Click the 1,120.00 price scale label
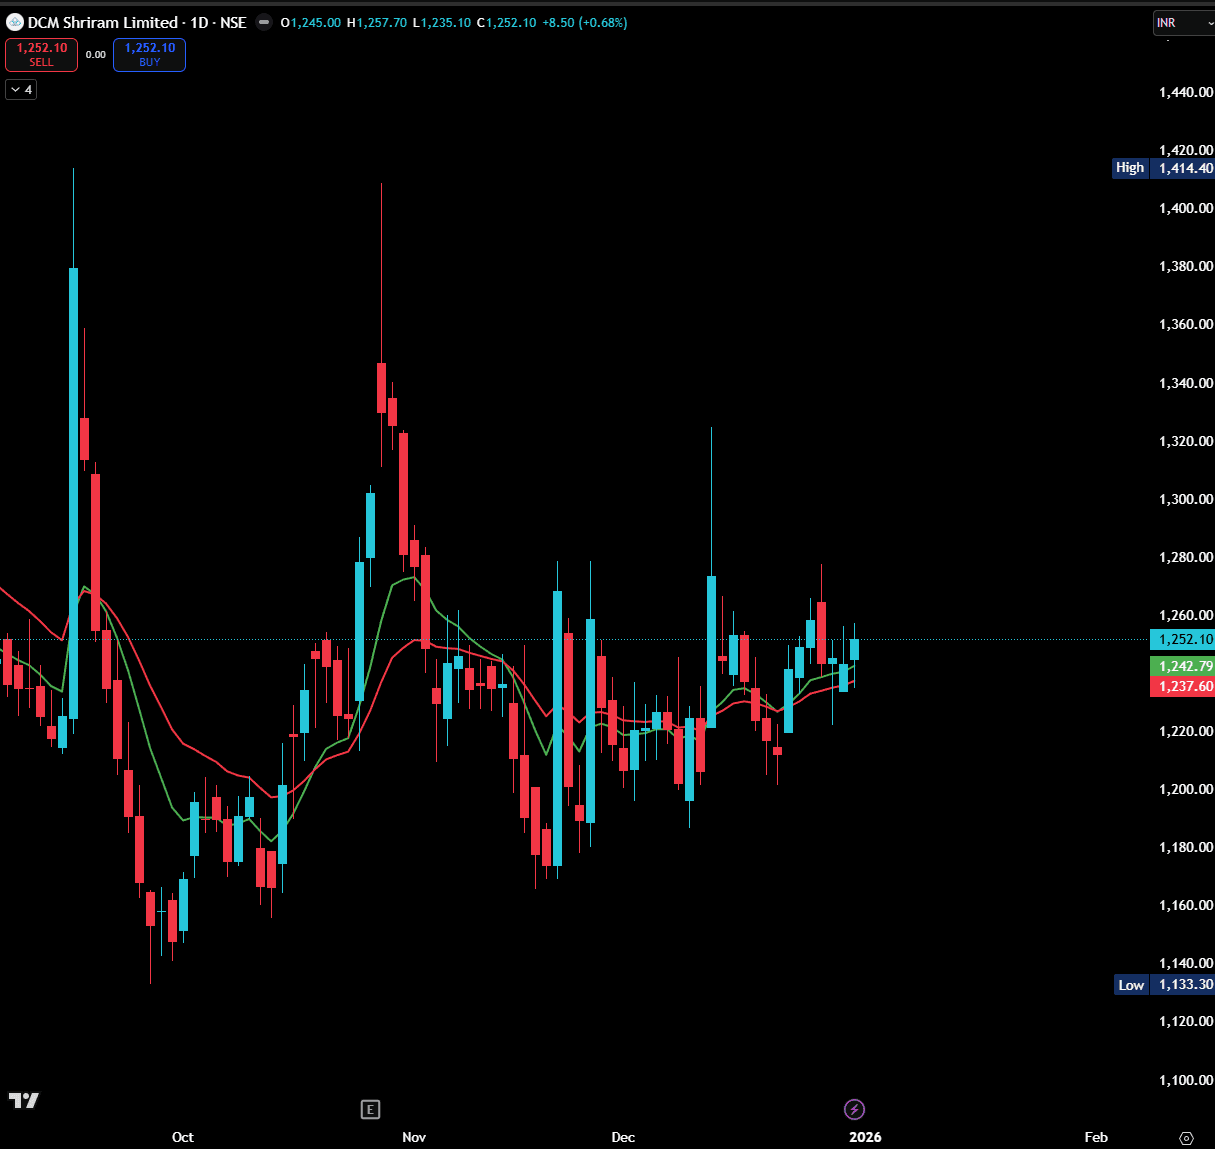Image resolution: width=1215 pixels, height=1149 pixels. click(1185, 1021)
